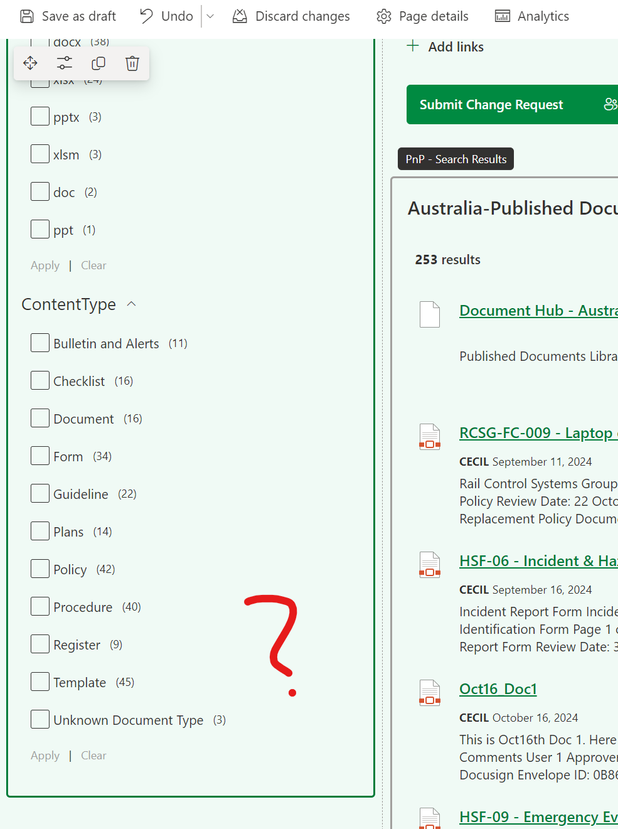Open the Page details command
618x829 pixels.
pyautogui.click(x=422, y=16)
